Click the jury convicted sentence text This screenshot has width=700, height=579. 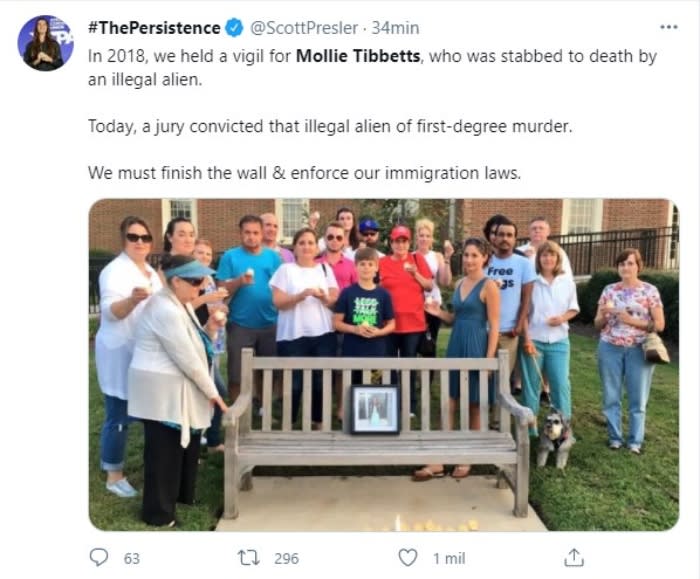(330, 126)
